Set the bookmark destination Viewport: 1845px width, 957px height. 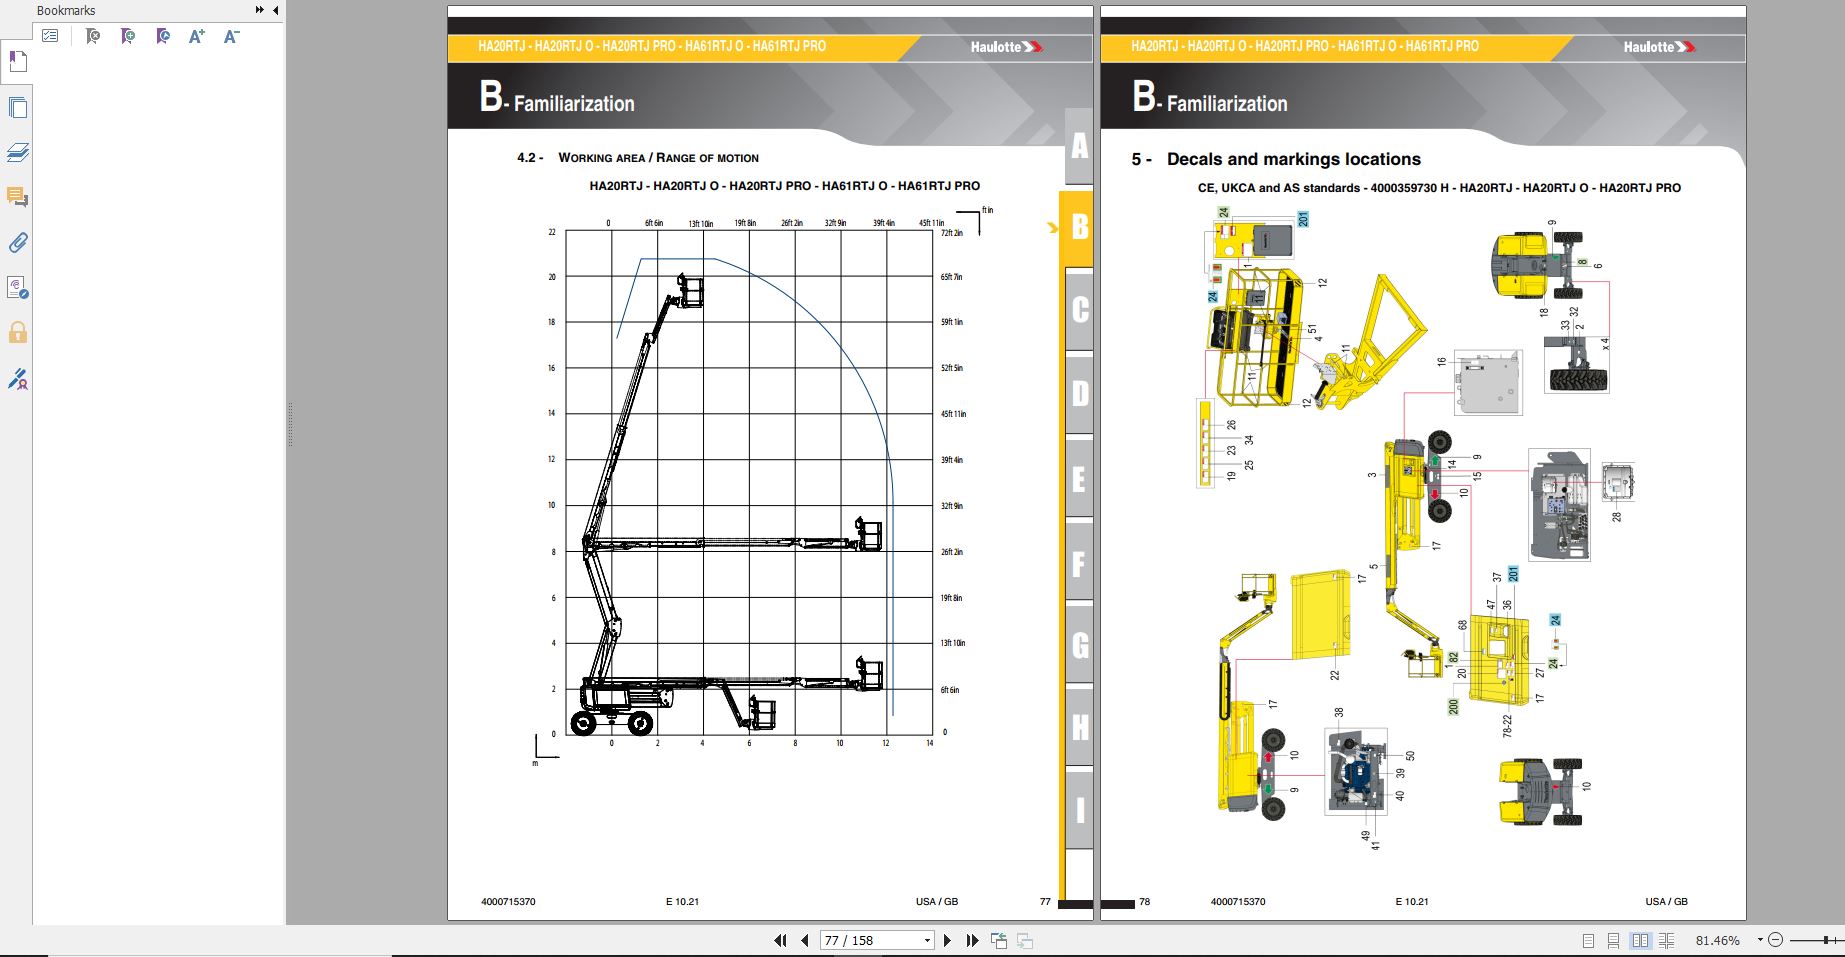pyautogui.click(x=162, y=36)
